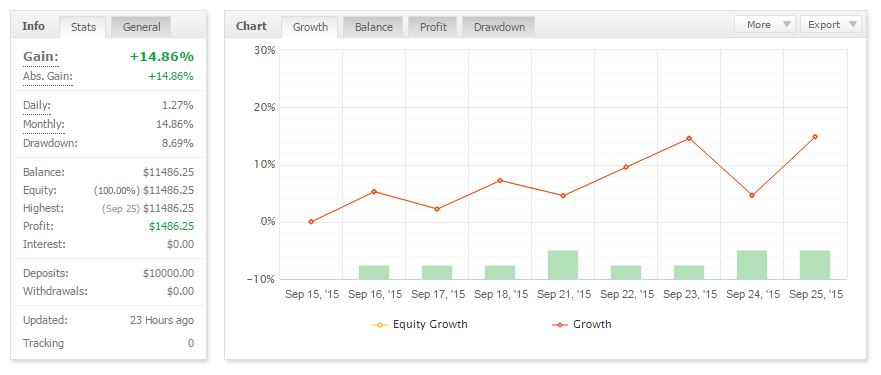Image resolution: width=881 pixels, height=375 pixels.
Task: Click the Sep 17 growth data point
Action: coord(437,209)
